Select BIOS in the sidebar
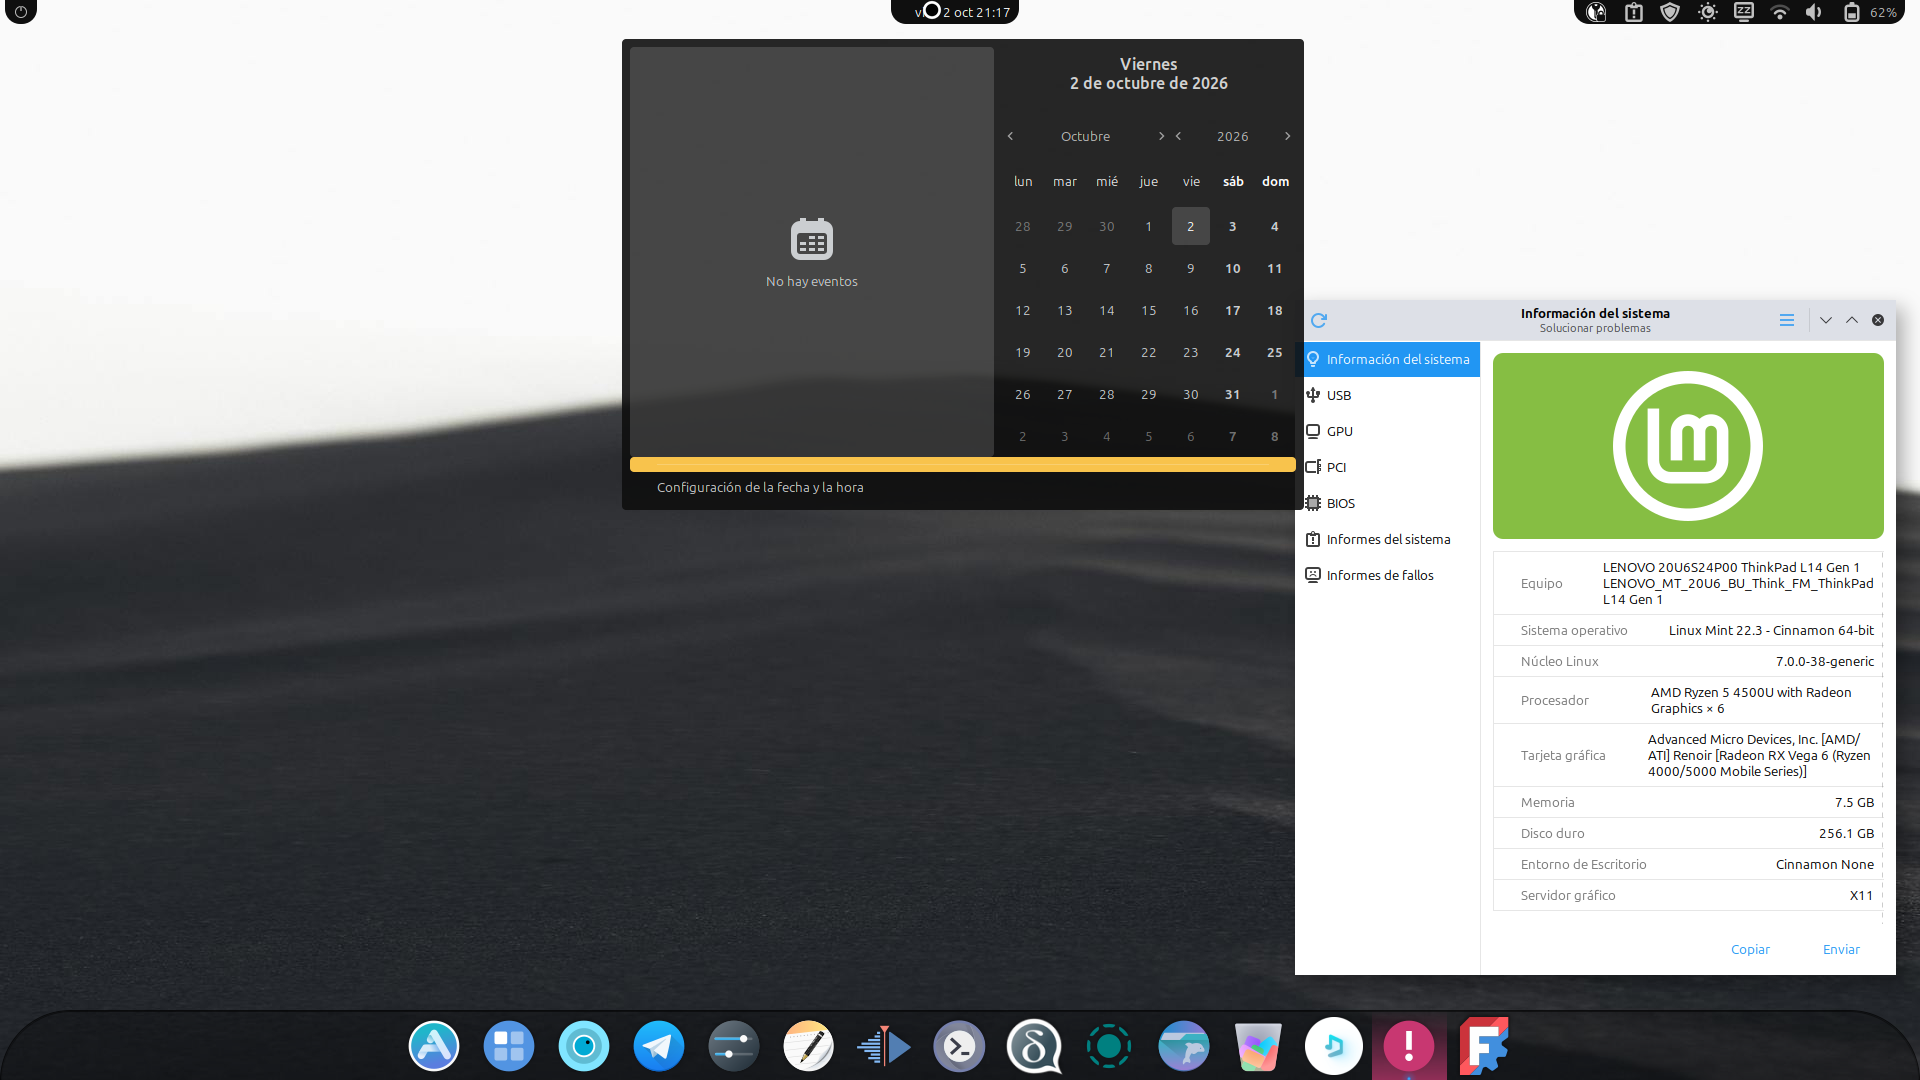 click(1388, 503)
